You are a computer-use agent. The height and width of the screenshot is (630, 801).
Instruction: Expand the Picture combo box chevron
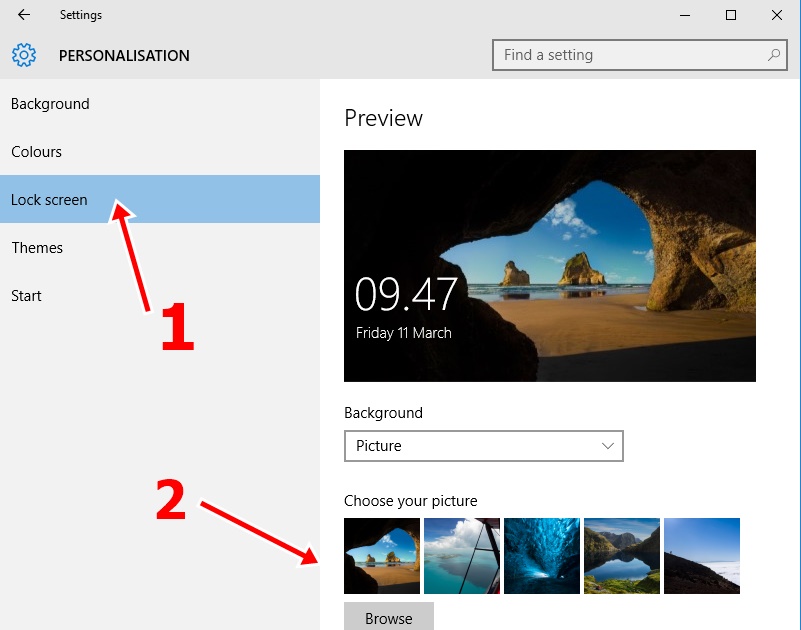[x=610, y=446]
